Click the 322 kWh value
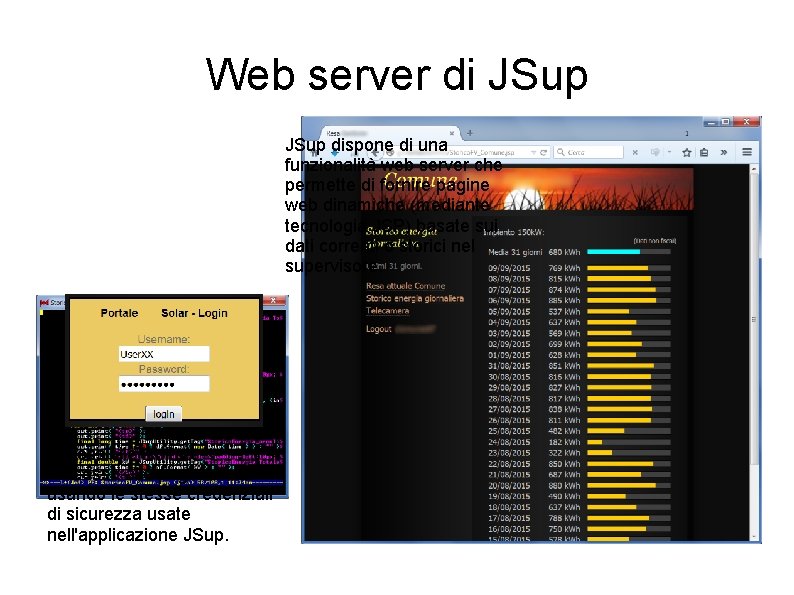This screenshot has height=595, width=794. (564, 453)
